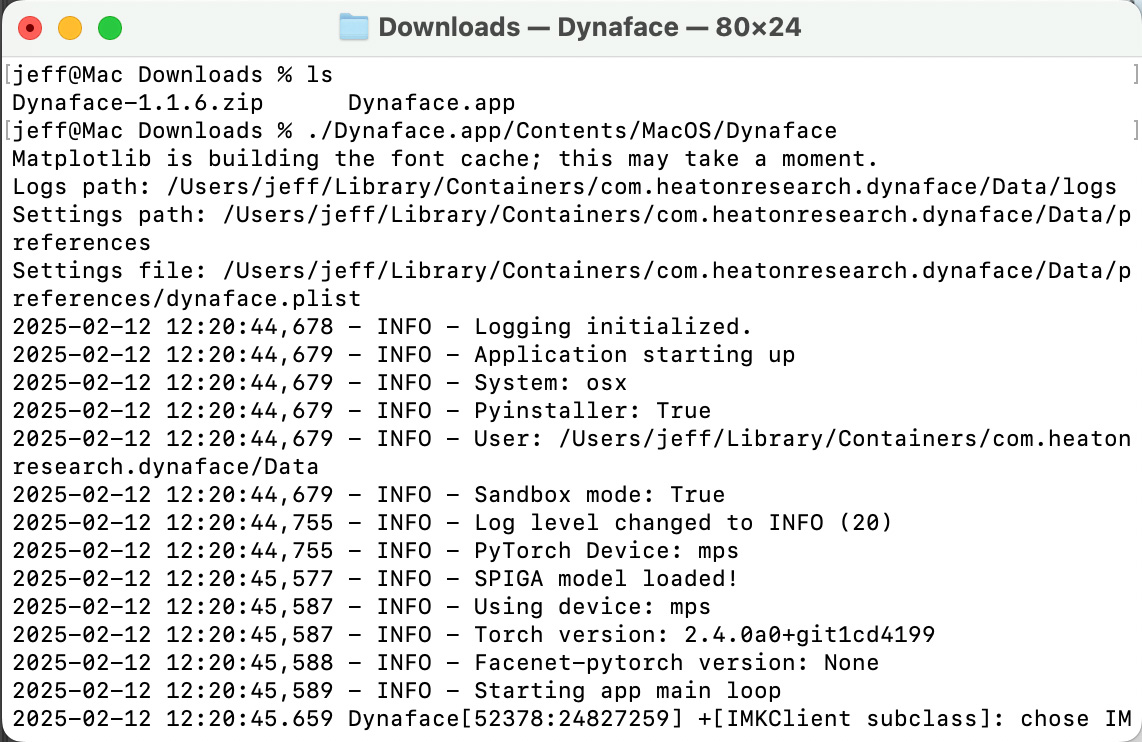This screenshot has width=1142, height=742.
Task: Zoom the window using the green button
Action: 109,28
